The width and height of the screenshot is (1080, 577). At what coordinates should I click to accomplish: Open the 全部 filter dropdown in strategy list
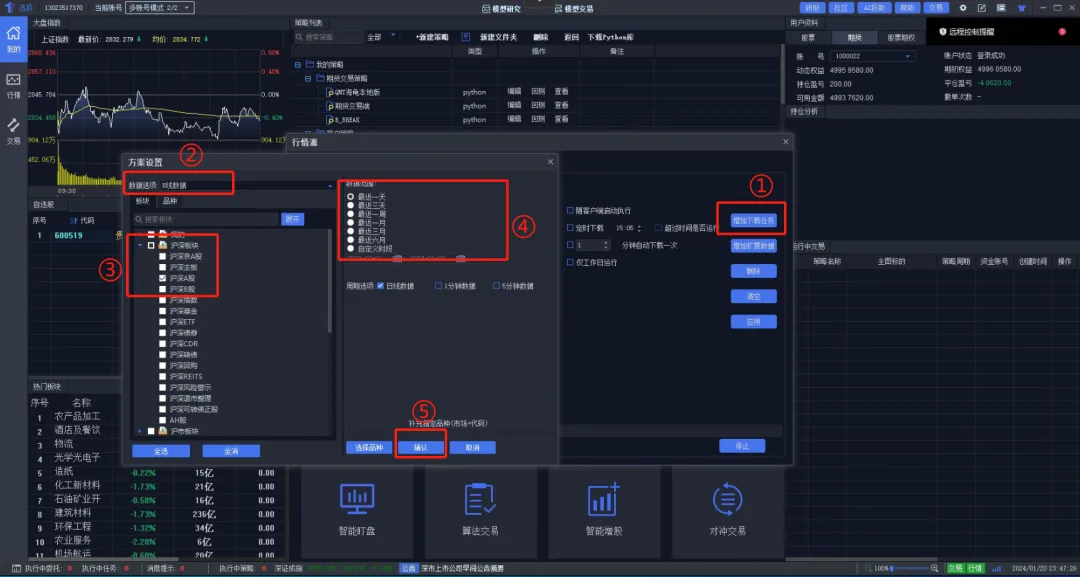[381, 37]
